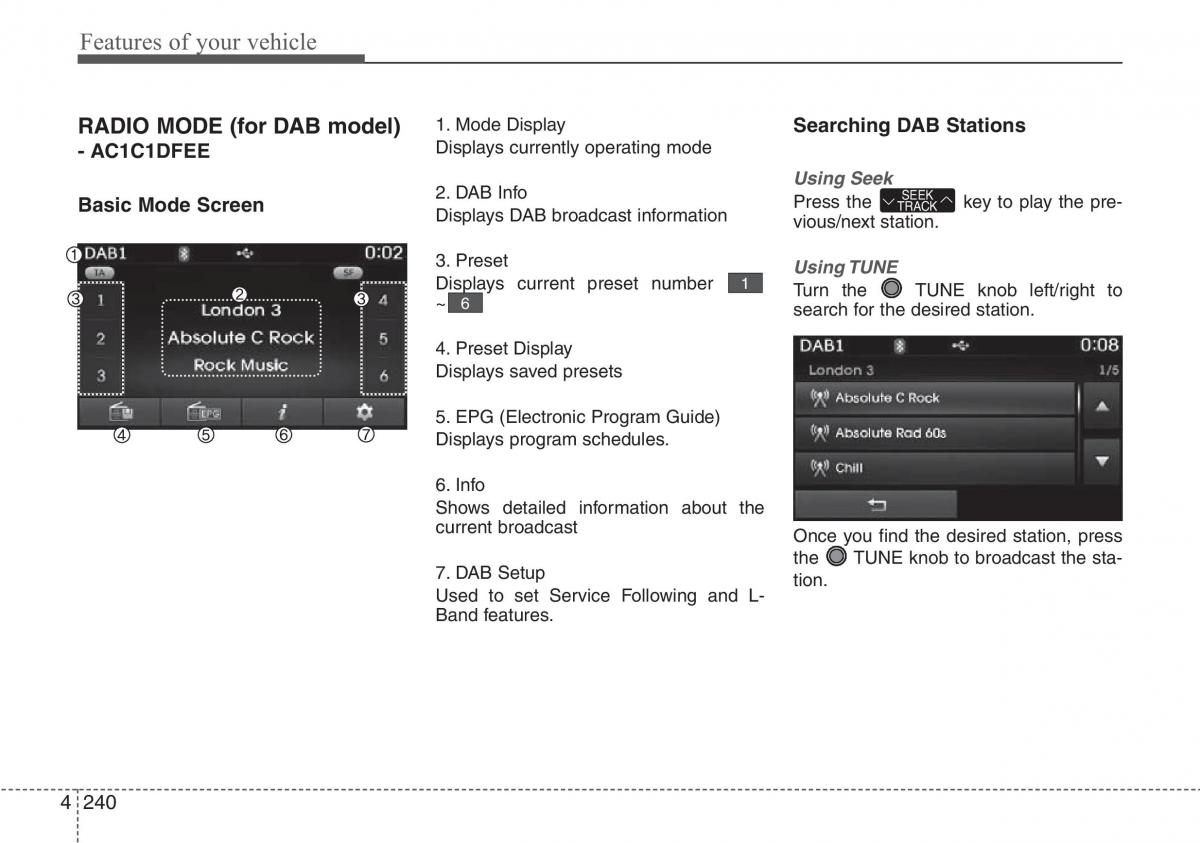Select preset 2 on the DAB screen
The width and height of the screenshot is (1200, 843).
pyautogui.click(x=100, y=339)
